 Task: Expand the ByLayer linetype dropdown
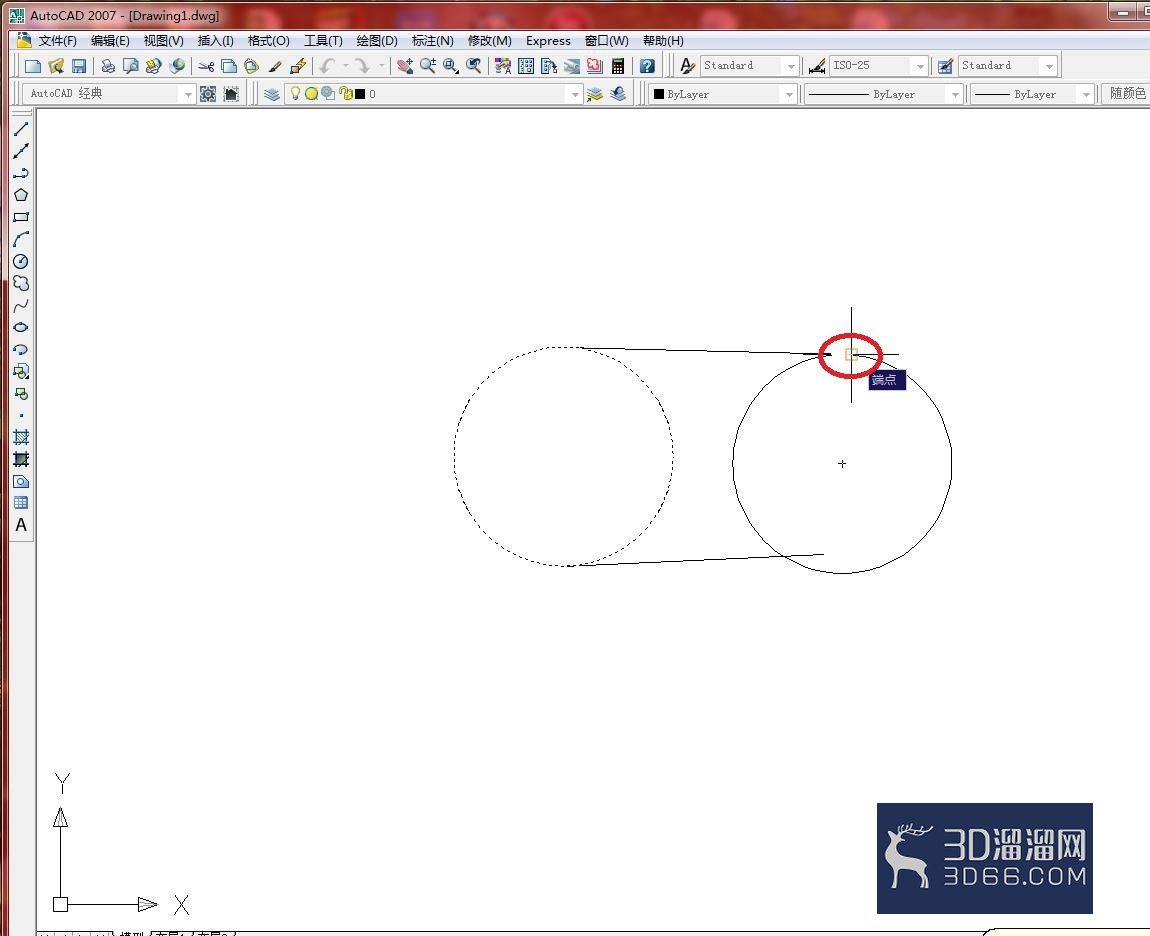955,94
